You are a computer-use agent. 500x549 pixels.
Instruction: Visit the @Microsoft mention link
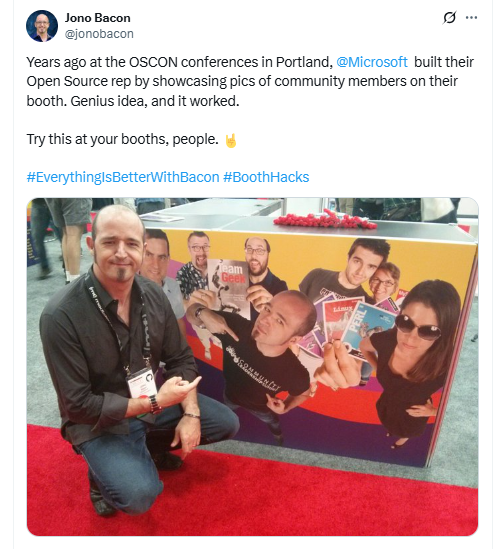[372, 62]
